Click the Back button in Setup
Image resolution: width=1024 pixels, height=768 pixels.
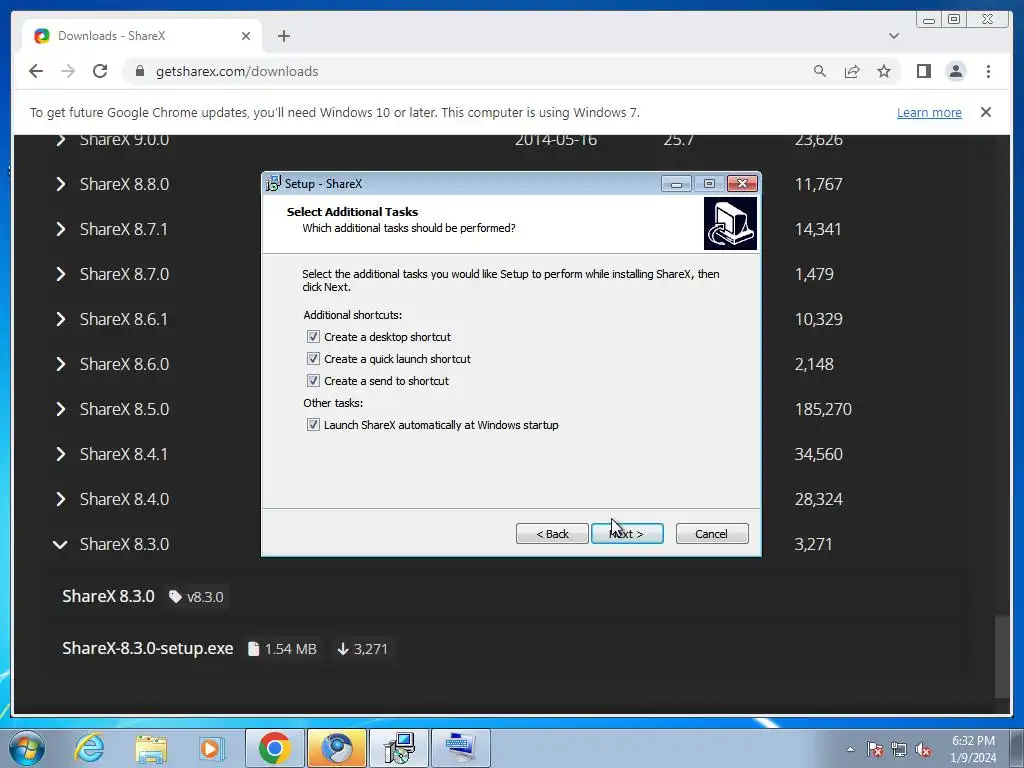coord(552,534)
